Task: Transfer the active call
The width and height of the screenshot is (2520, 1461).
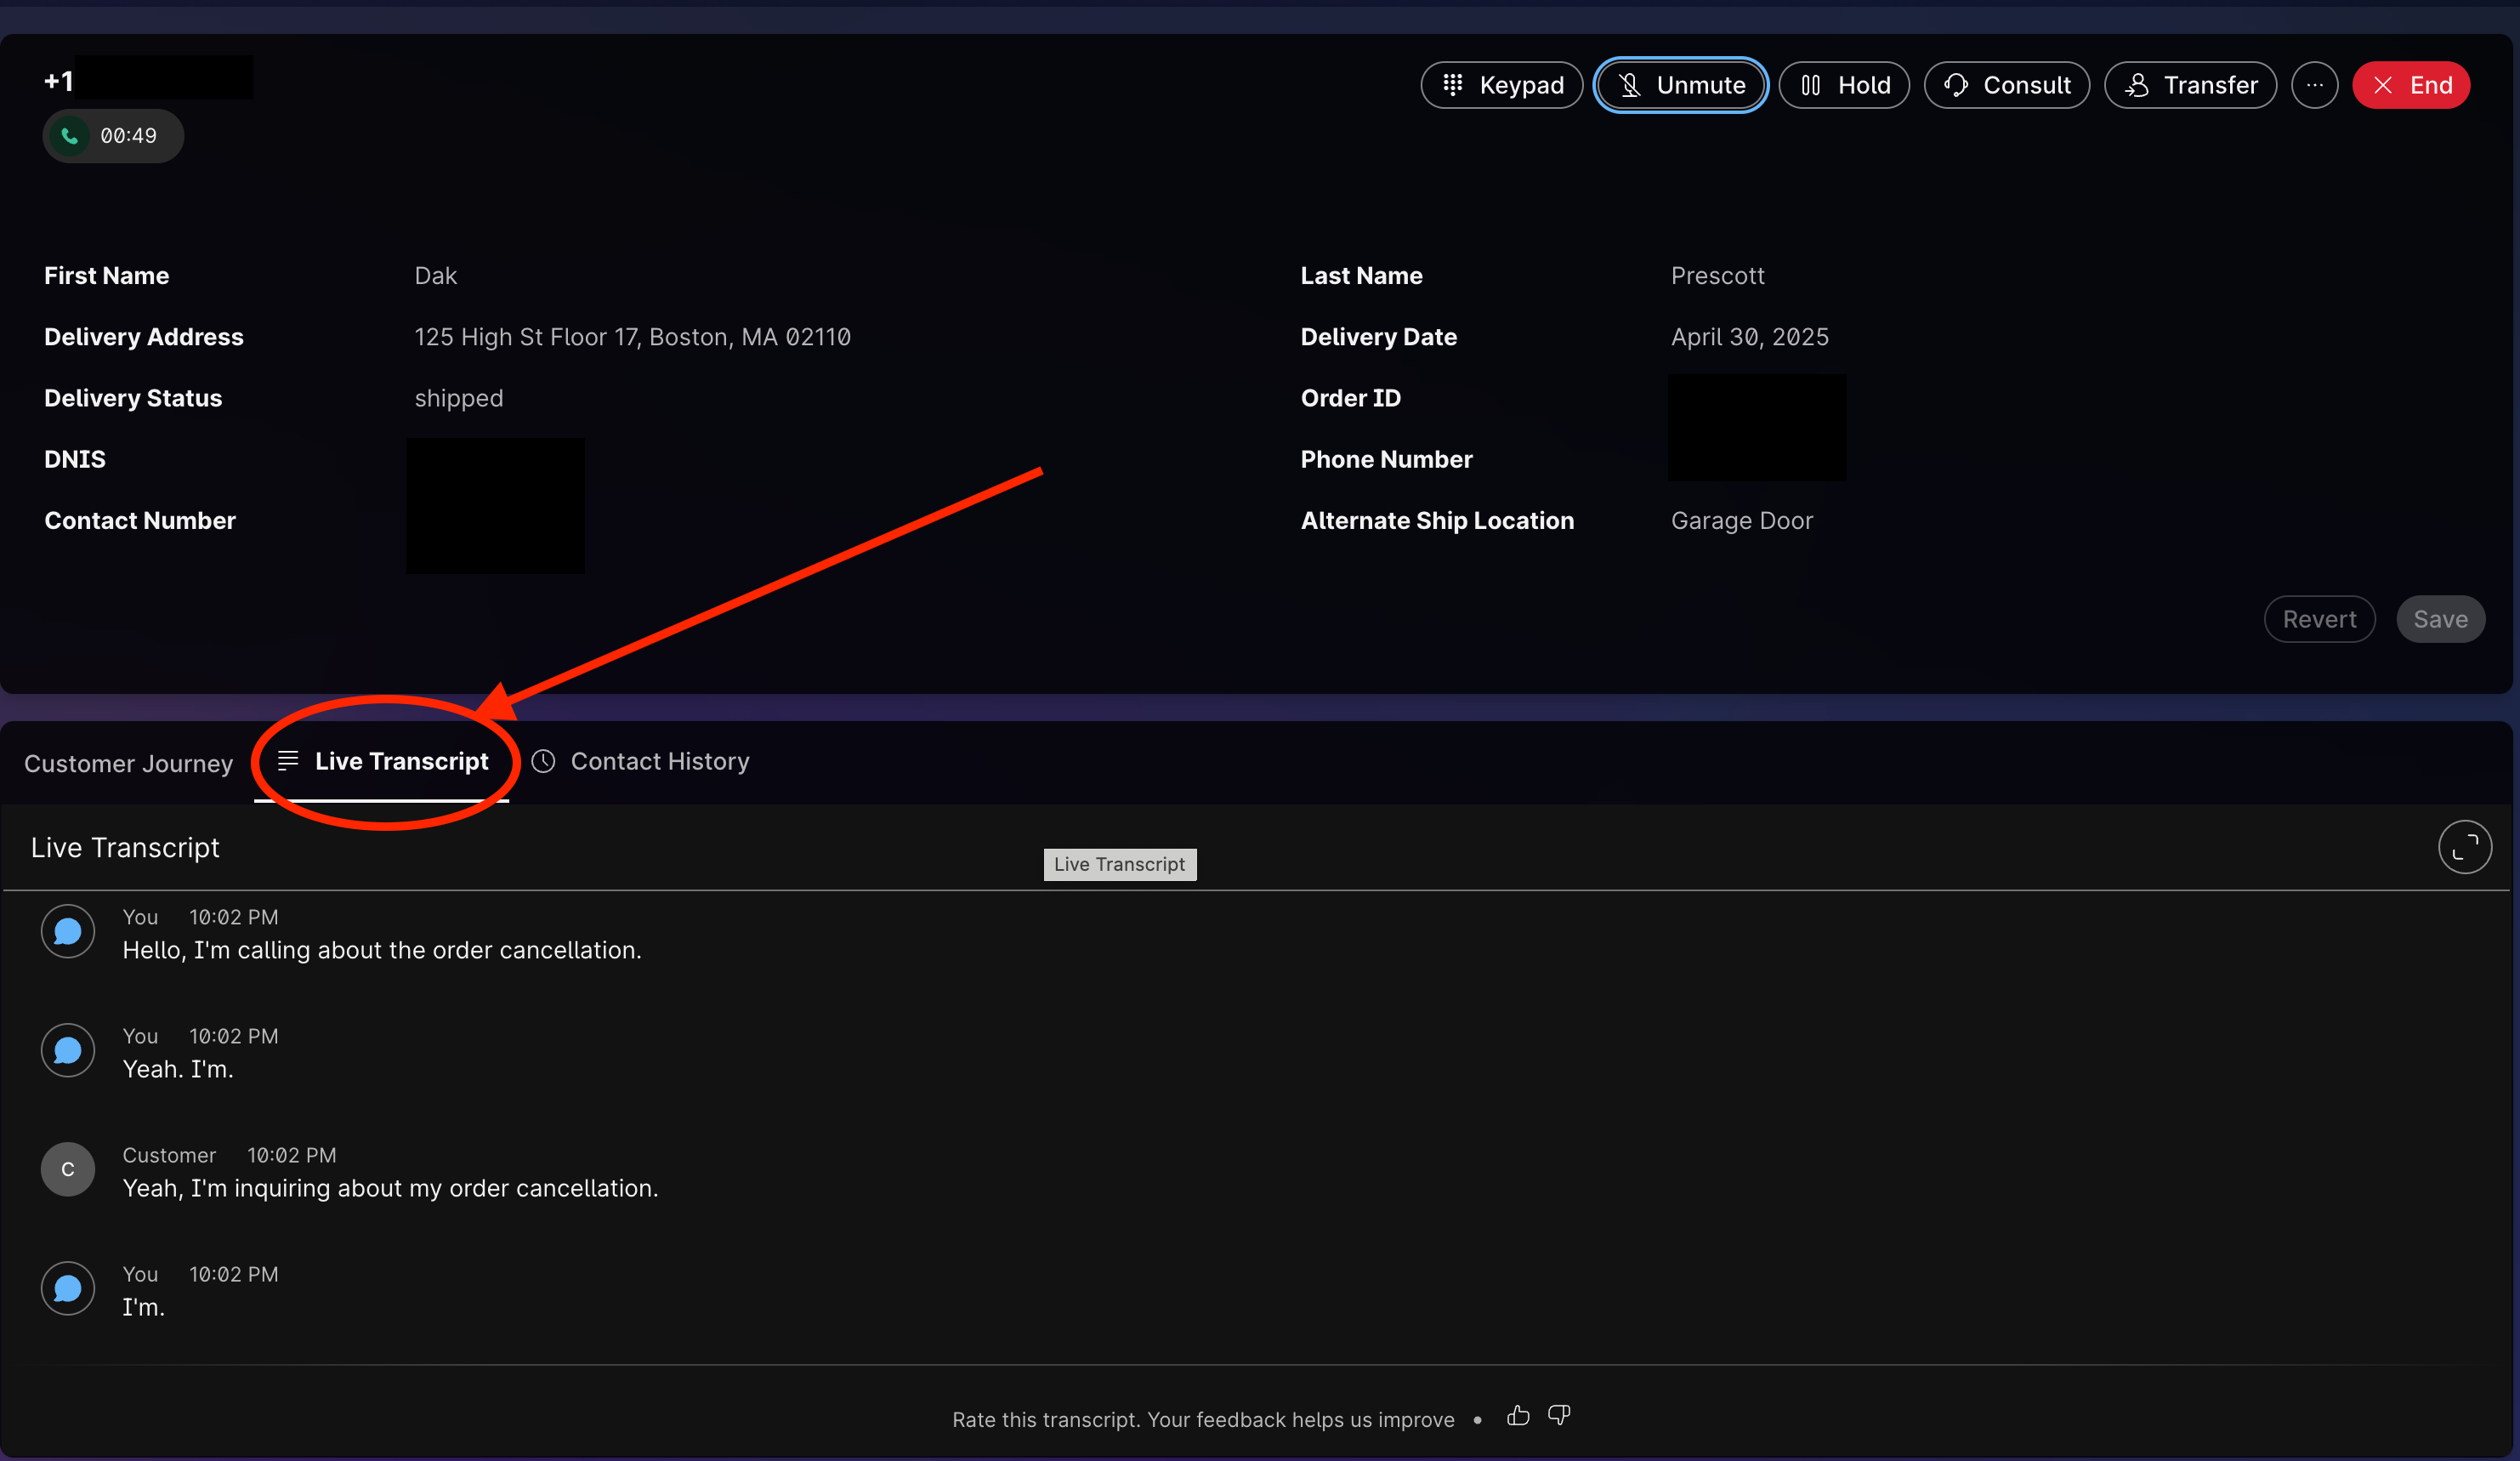Action: 2190,85
